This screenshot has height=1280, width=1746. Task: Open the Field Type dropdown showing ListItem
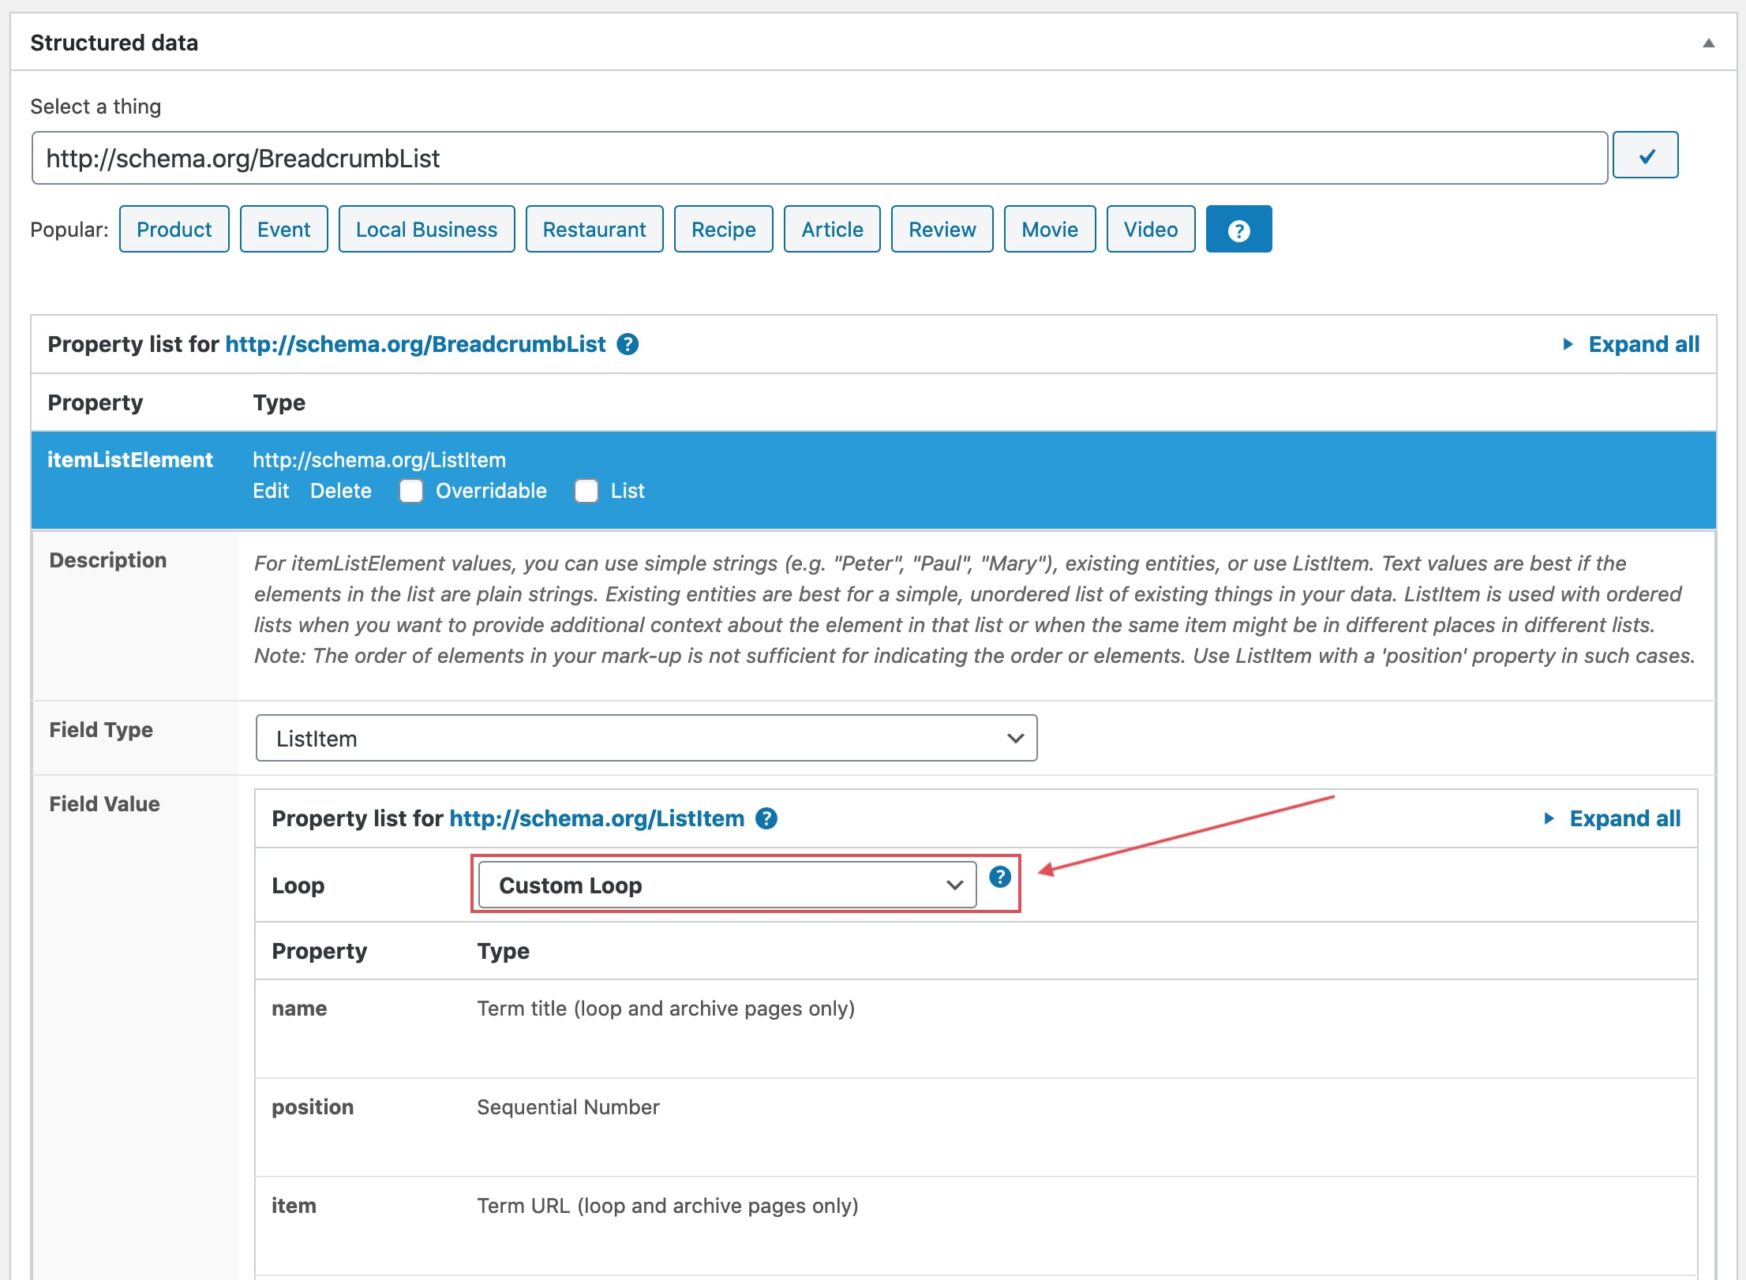pyautogui.click(x=645, y=738)
